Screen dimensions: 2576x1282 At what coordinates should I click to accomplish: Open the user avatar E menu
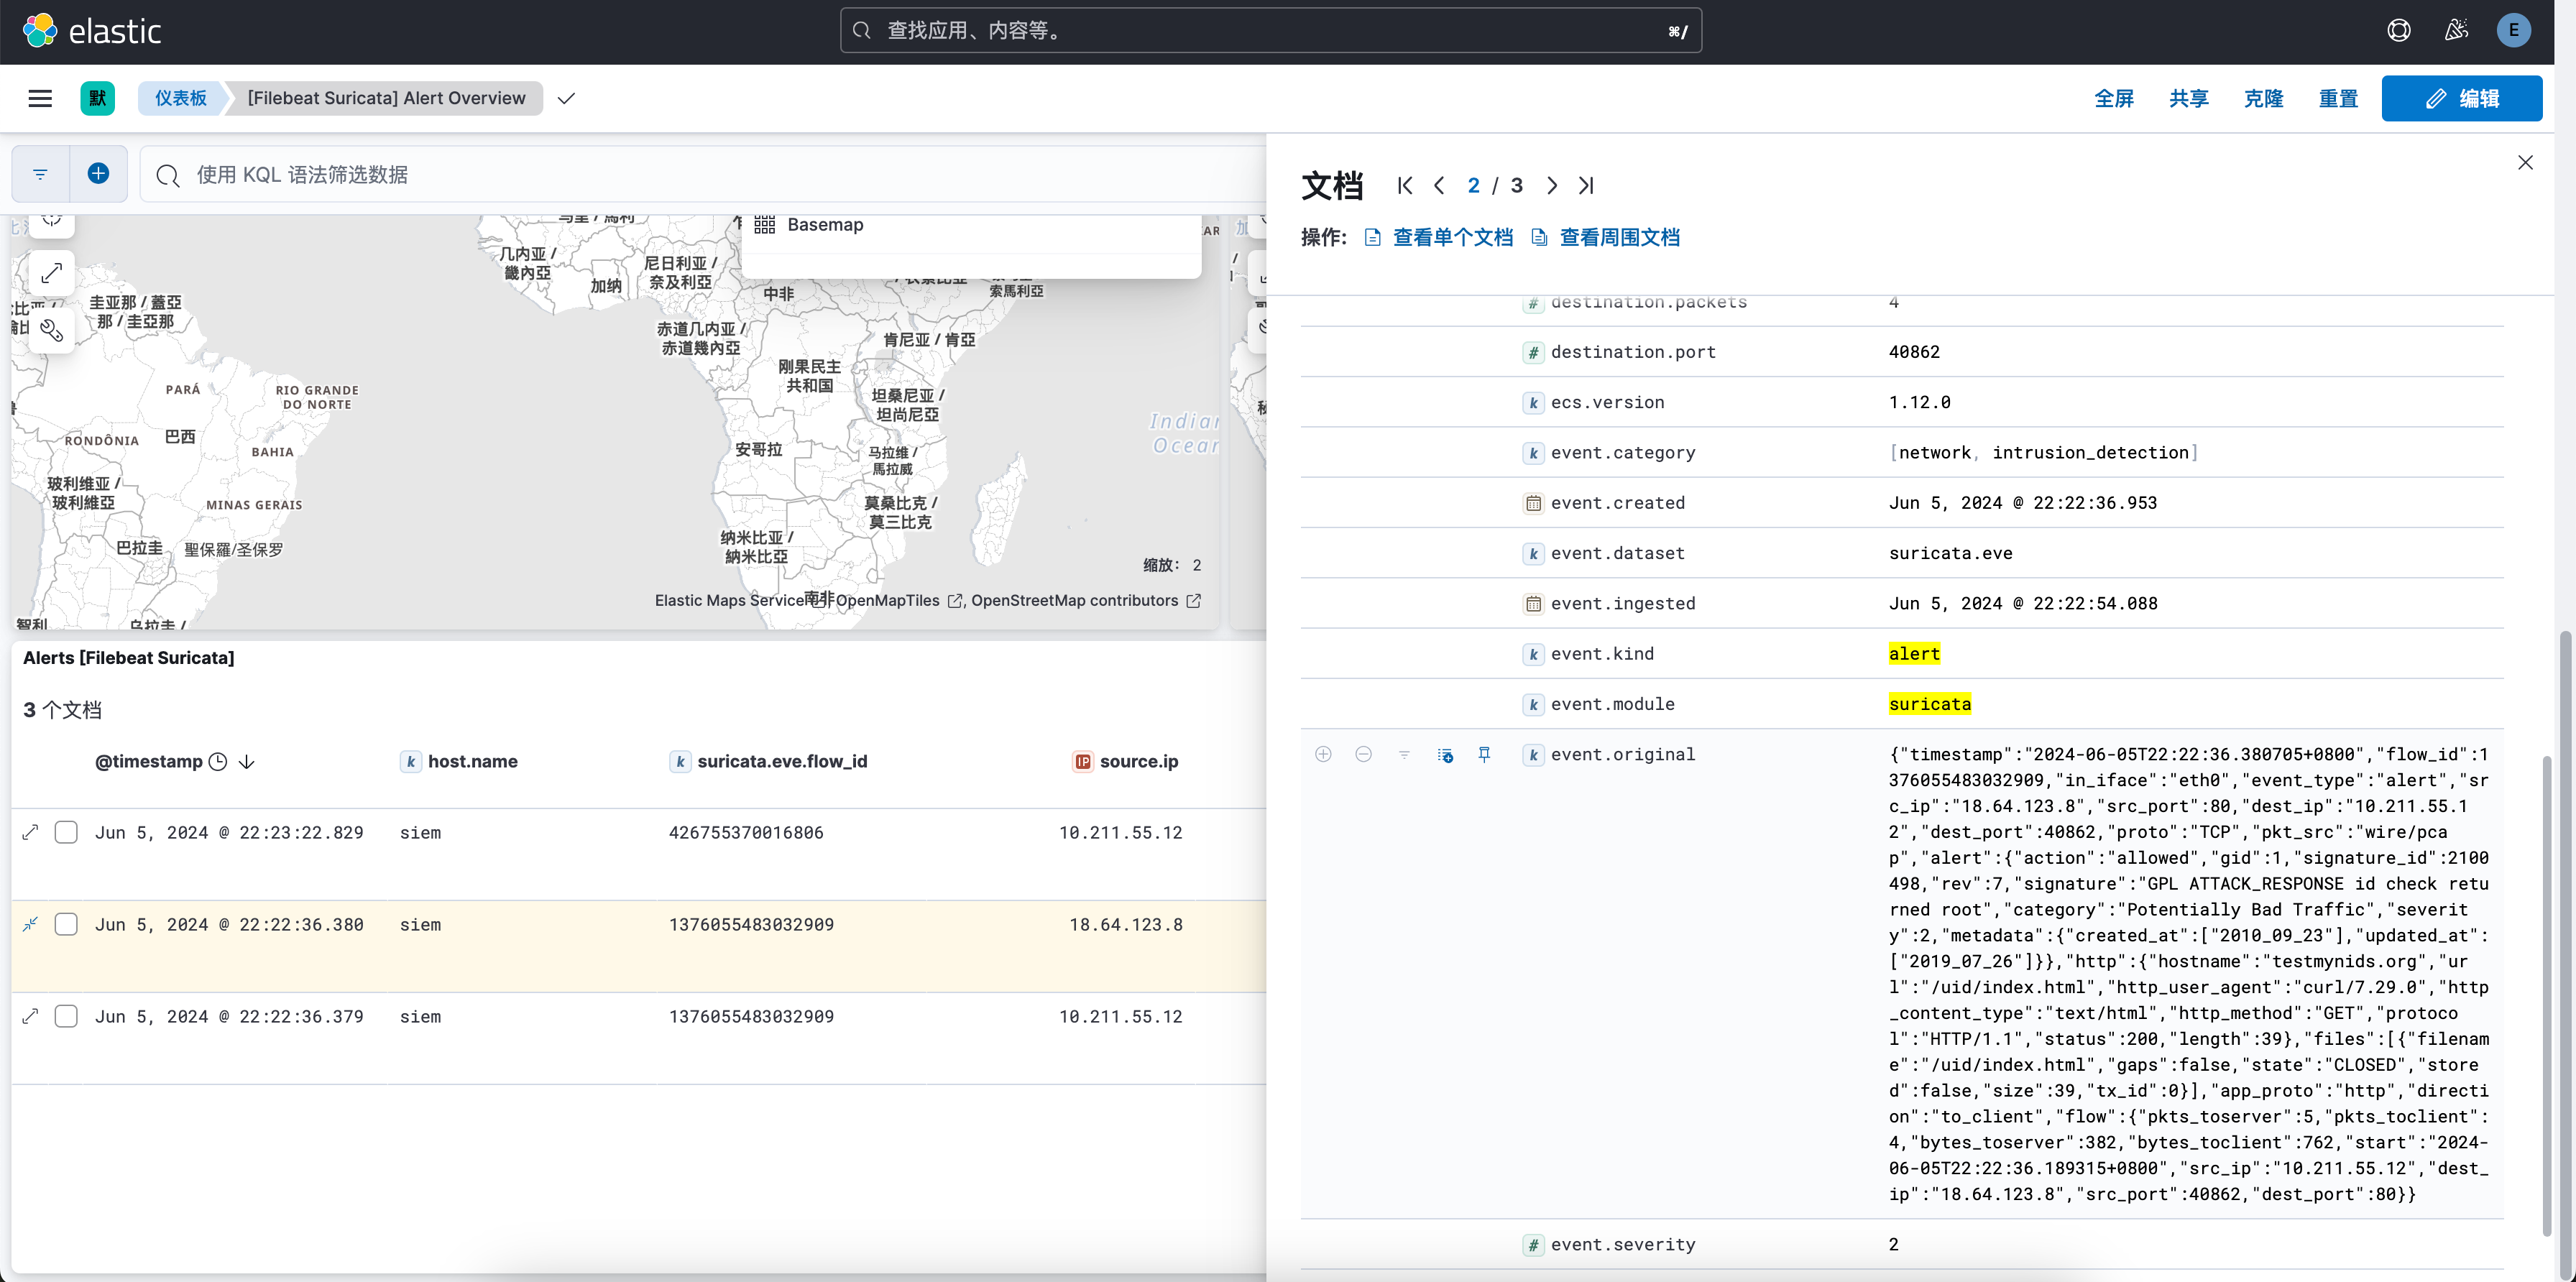pyautogui.click(x=2513, y=31)
